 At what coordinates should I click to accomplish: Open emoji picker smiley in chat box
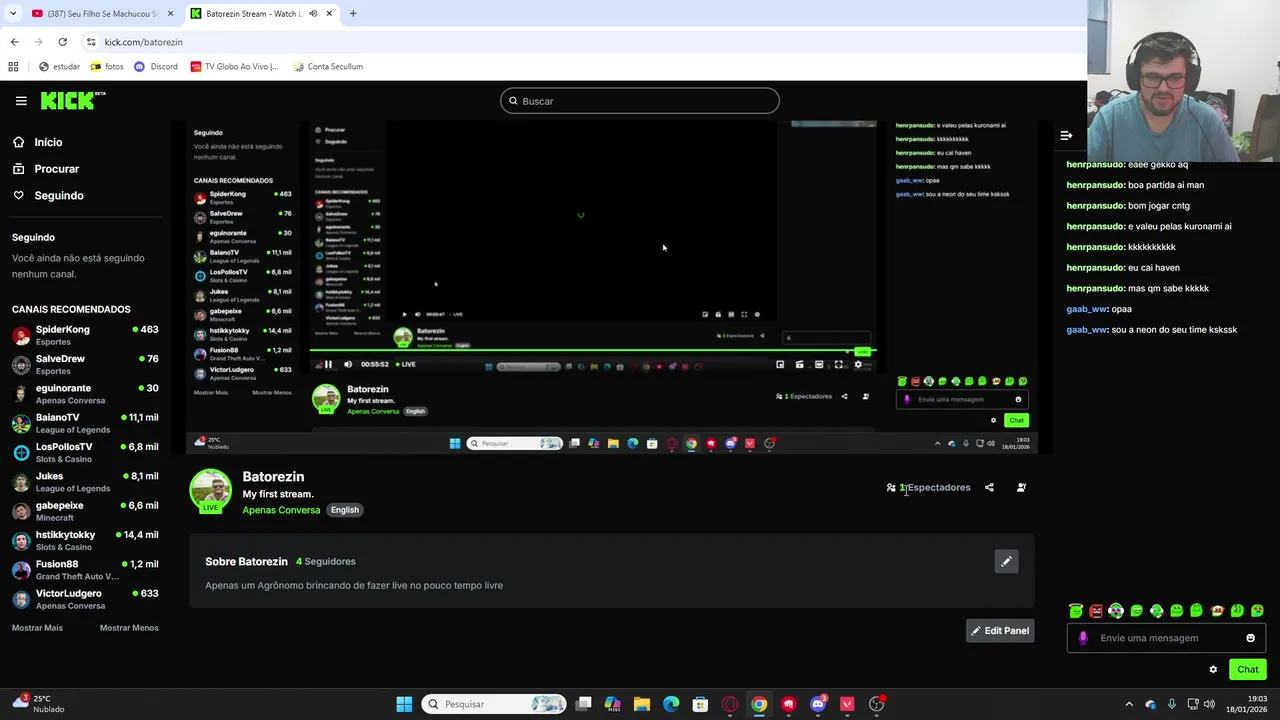click(x=1250, y=638)
